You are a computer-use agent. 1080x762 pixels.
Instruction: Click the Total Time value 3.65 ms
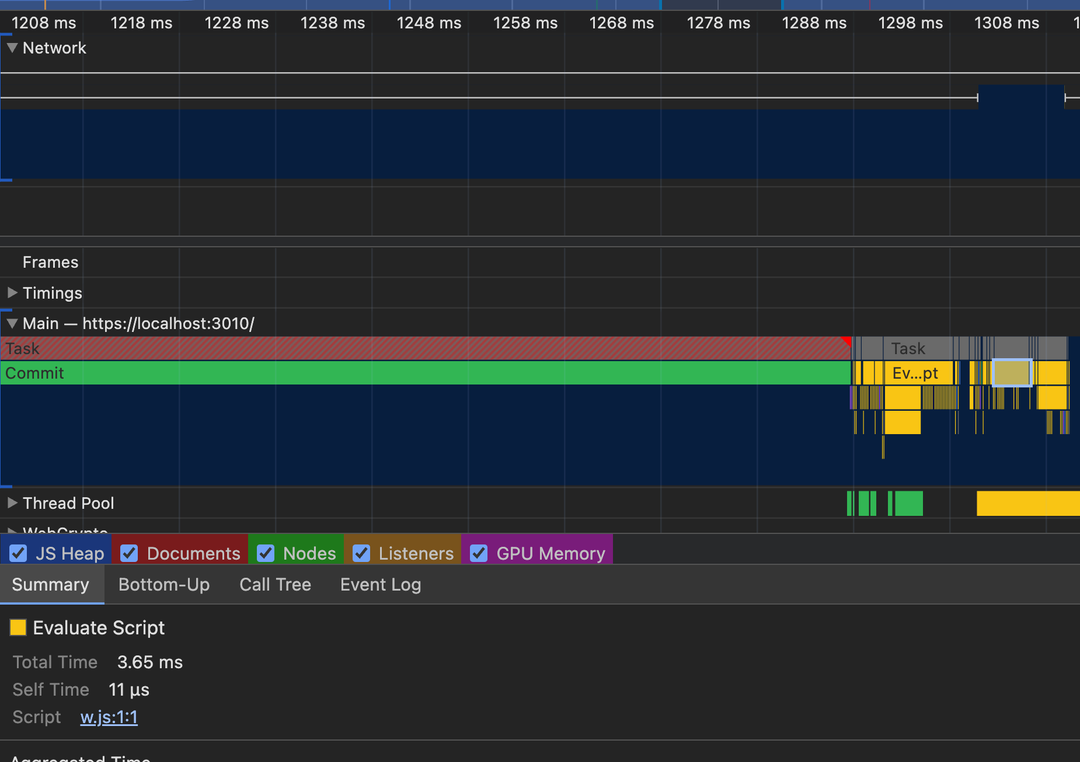(x=149, y=662)
